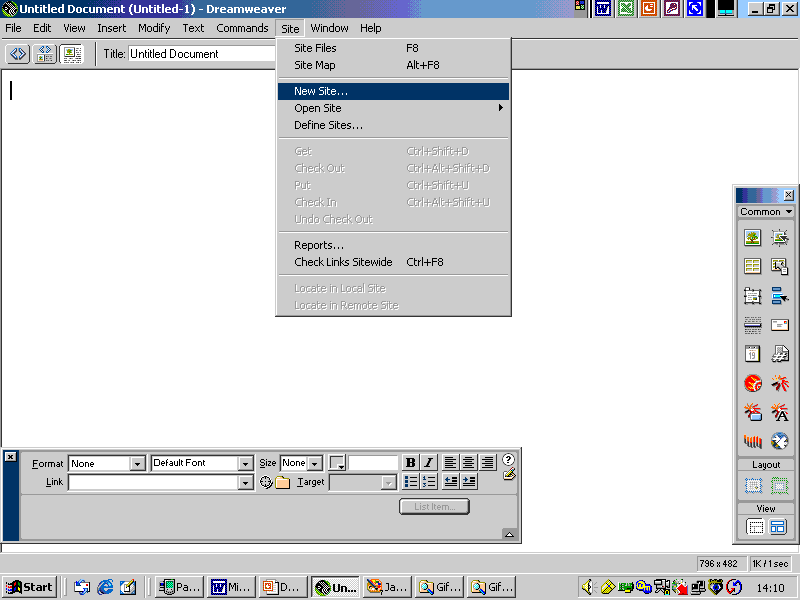This screenshot has height=600, width=800.
Task: Insert Email Link object
Action: [x=780, y=324]
